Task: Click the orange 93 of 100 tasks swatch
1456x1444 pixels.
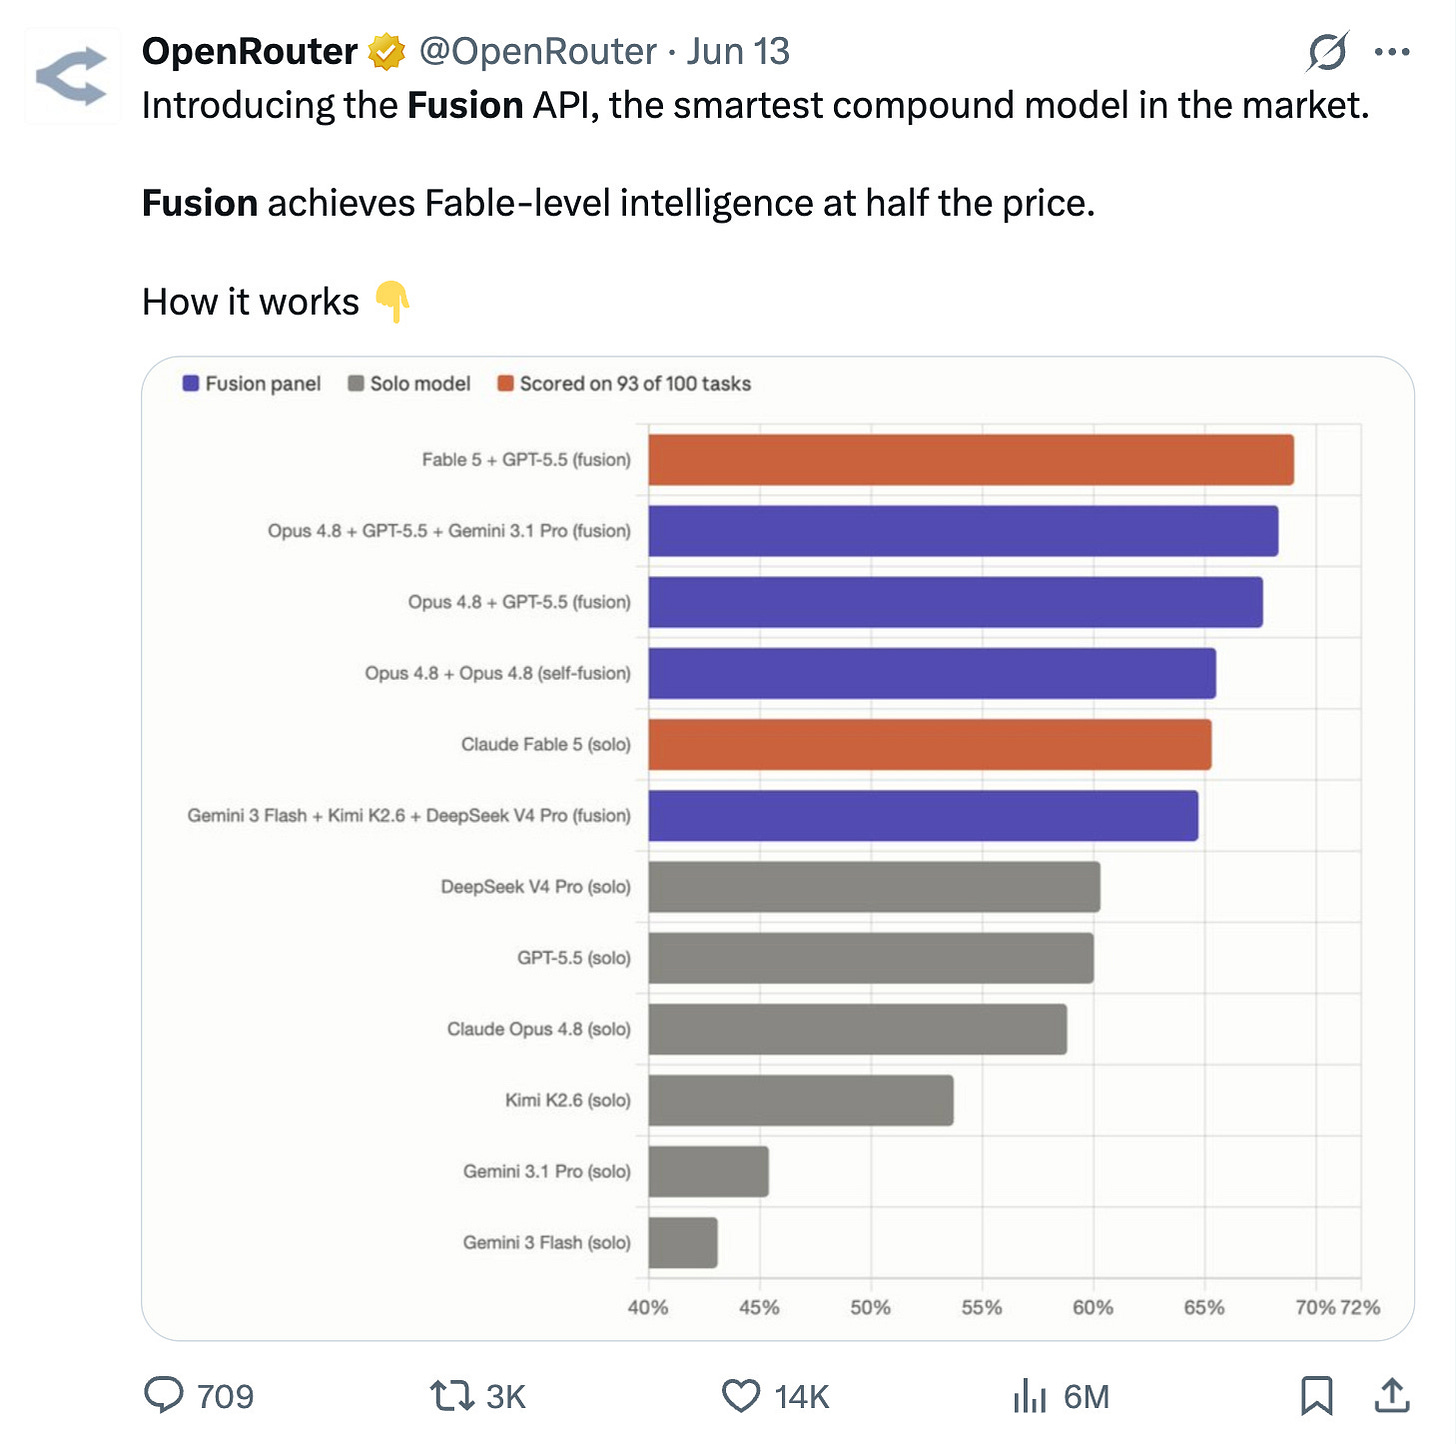Action: pos(506,383)
